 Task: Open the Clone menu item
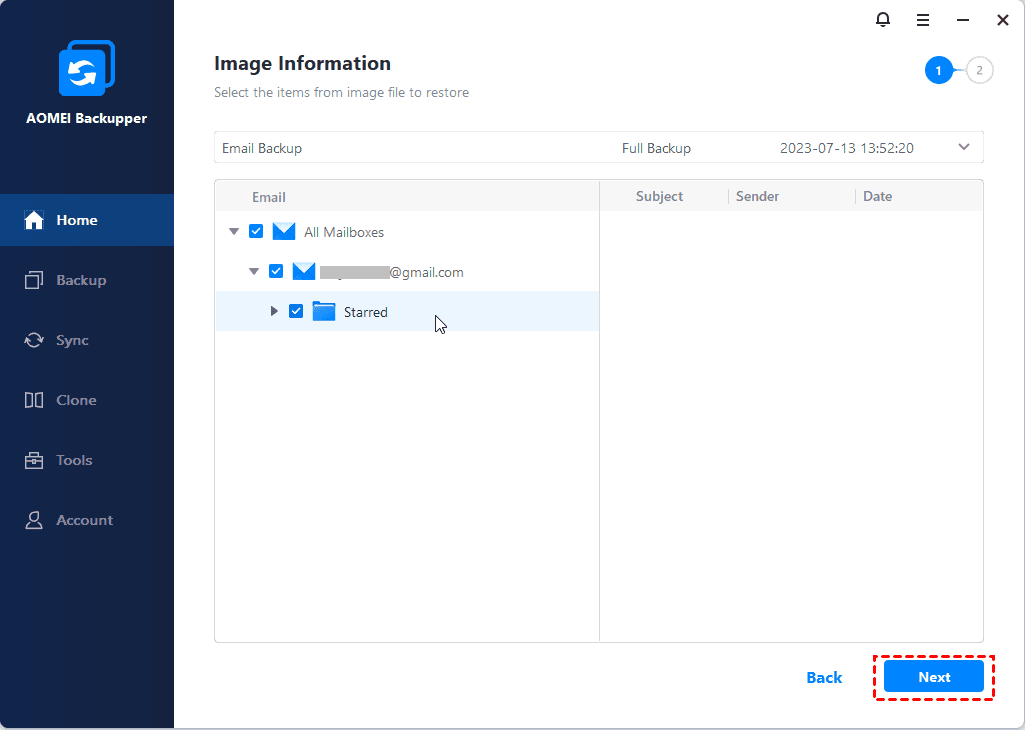tap(87, 400)
